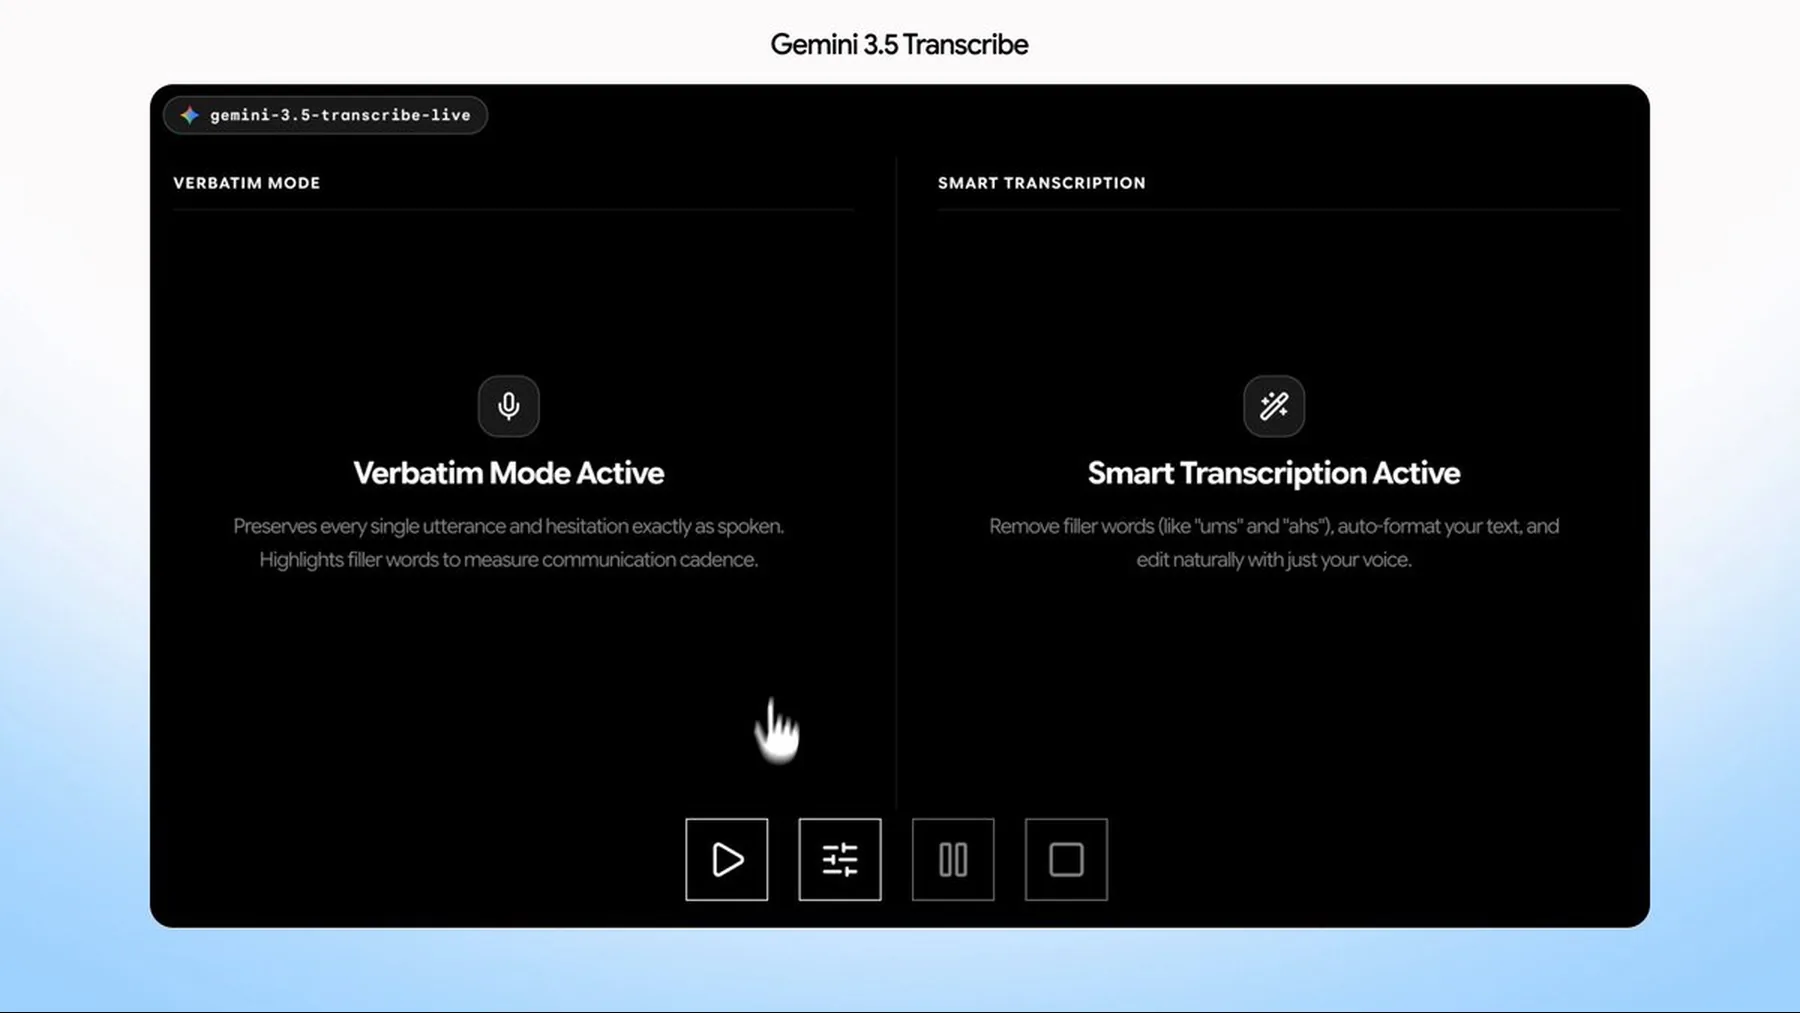Click the magic wand Smart Transcription icon
This screenshot has height=1013, width=1800.
(x=1274, y=406)
